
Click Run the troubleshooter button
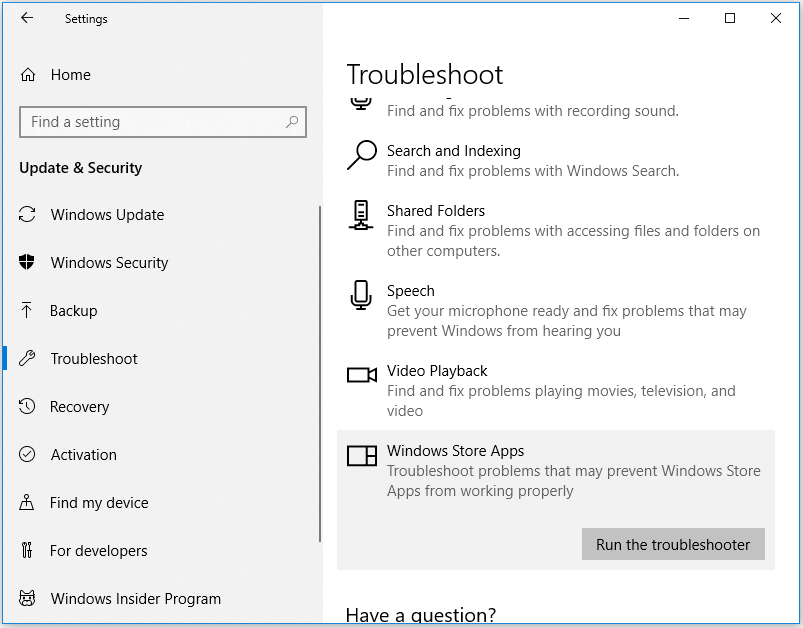click(673, 544)
